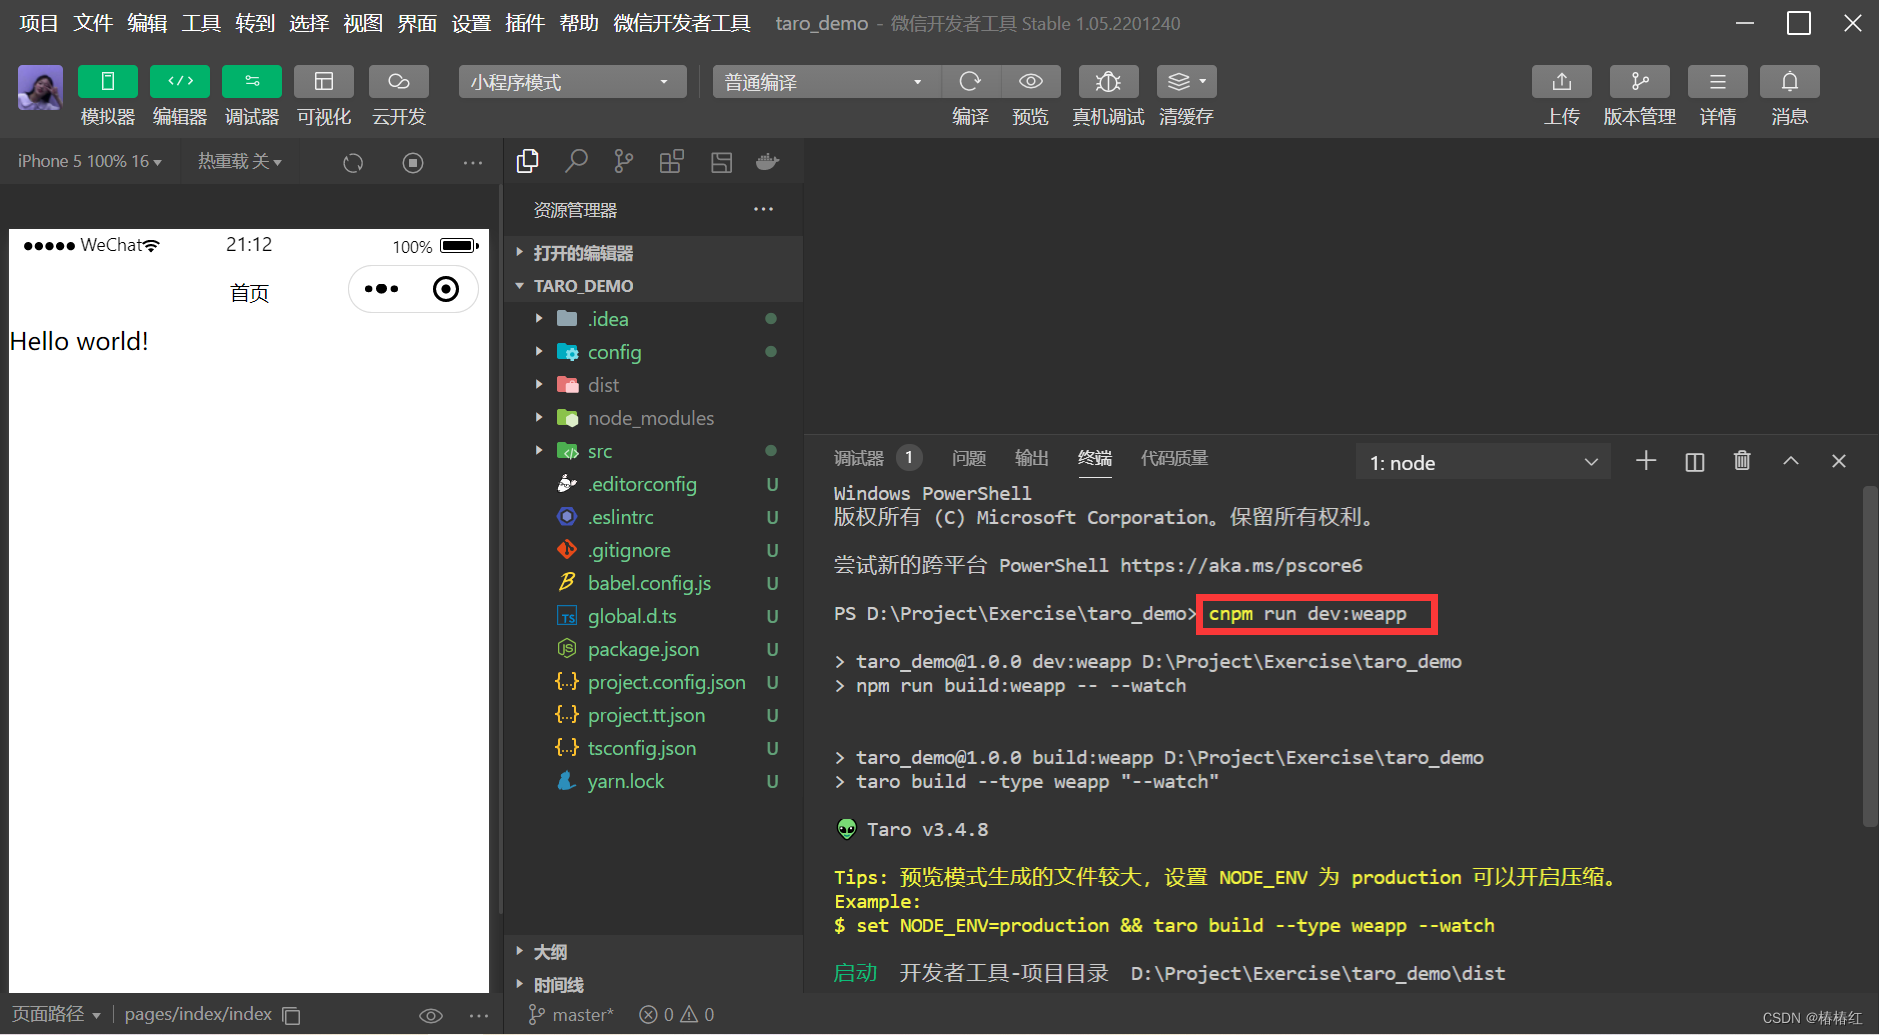
Task: Open the 小程序模式 mode dropdown
Action: pyautogui.click(x=571, y=81)
